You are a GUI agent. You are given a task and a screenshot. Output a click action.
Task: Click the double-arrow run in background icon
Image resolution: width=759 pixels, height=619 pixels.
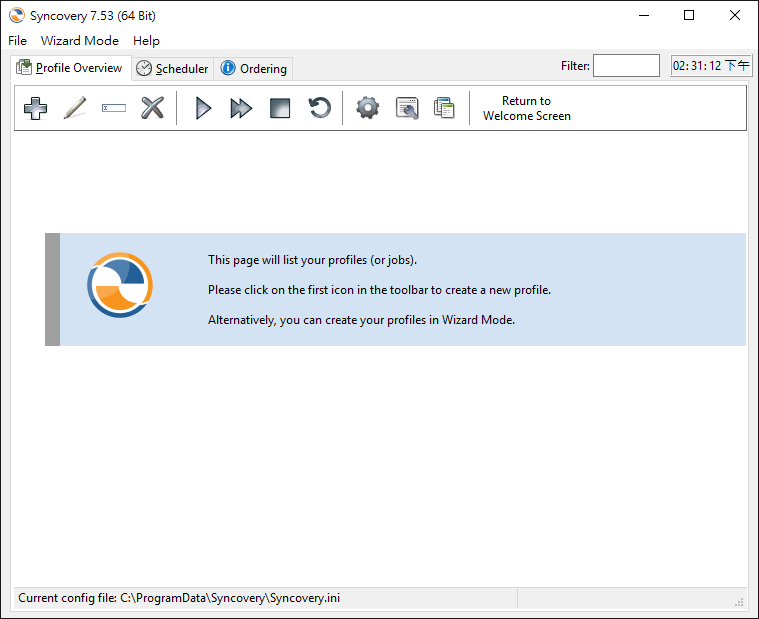coord(241,108)
